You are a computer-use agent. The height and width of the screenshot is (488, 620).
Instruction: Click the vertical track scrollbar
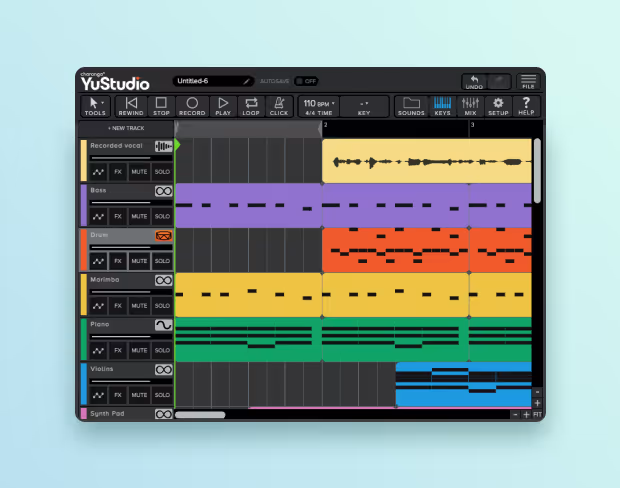click(537, 170)
